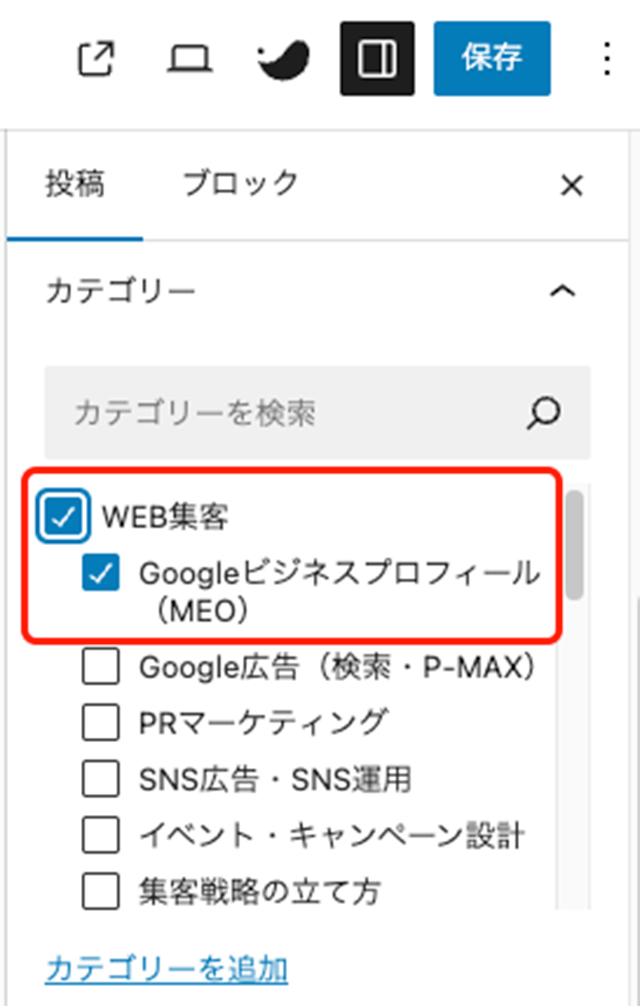Toggle the settings sidebar panel icon
The image size is (640, 1006).
click(x=377, y=59)
